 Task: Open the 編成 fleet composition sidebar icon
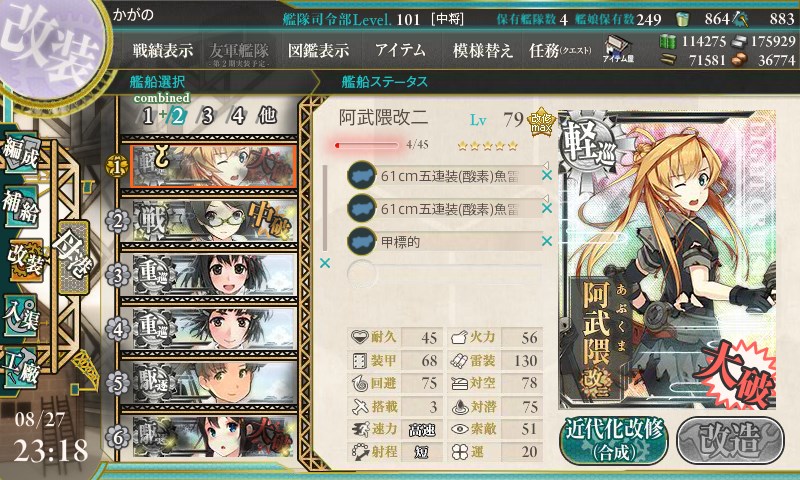pyautogui.click(x=20, y=153)
